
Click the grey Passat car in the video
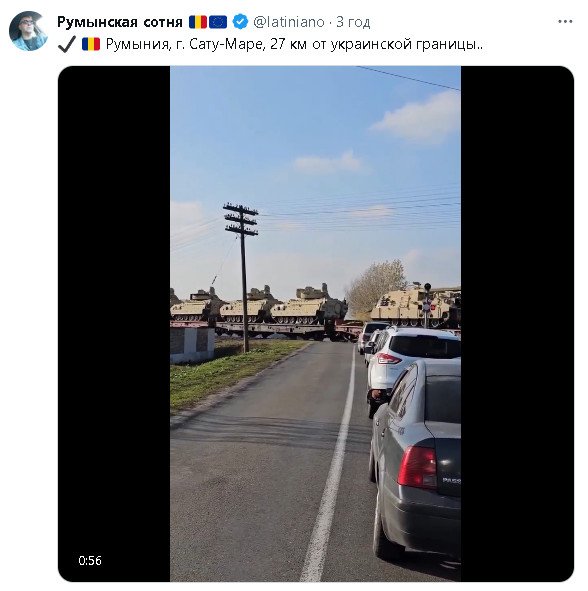tap(416, 458)
